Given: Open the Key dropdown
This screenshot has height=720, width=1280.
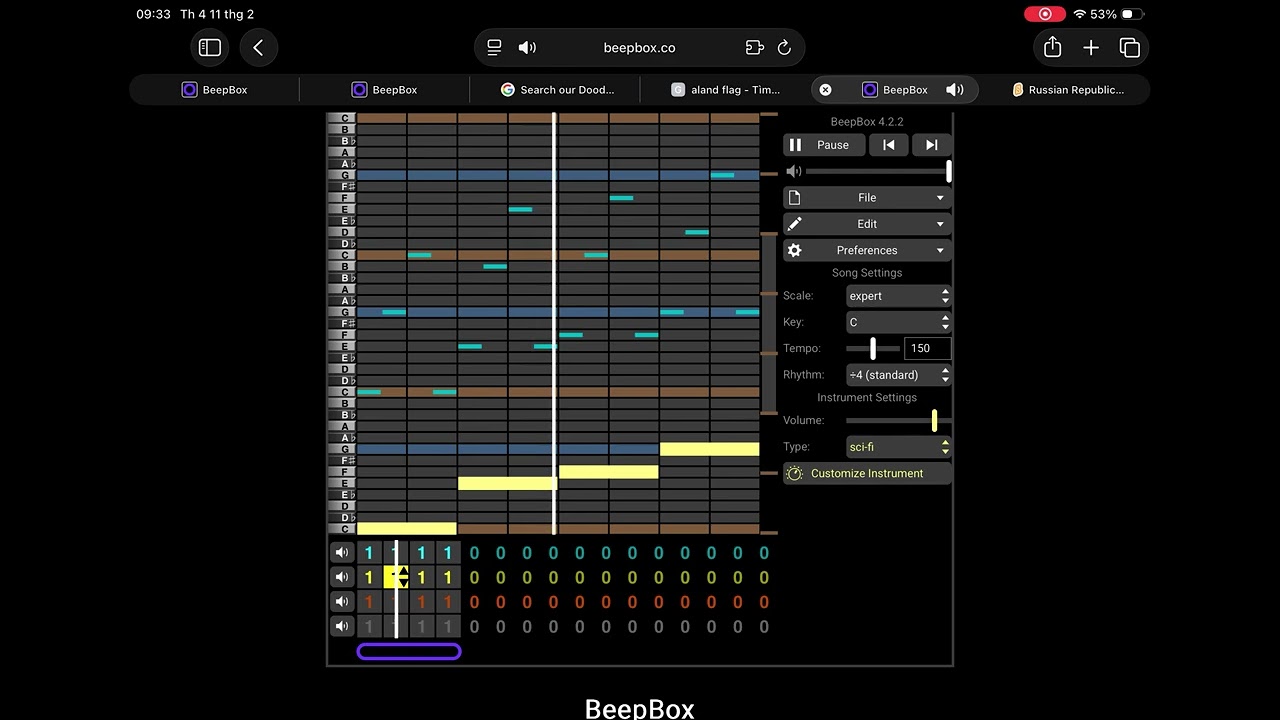Looking at the screenshot, I should click(x=898, y=322).
